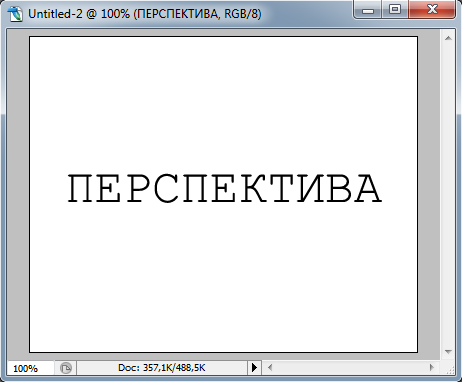Screen dimensions: 462x382
Task: Click the horizontal scrollbar track
Action: [x=351, y=368]
